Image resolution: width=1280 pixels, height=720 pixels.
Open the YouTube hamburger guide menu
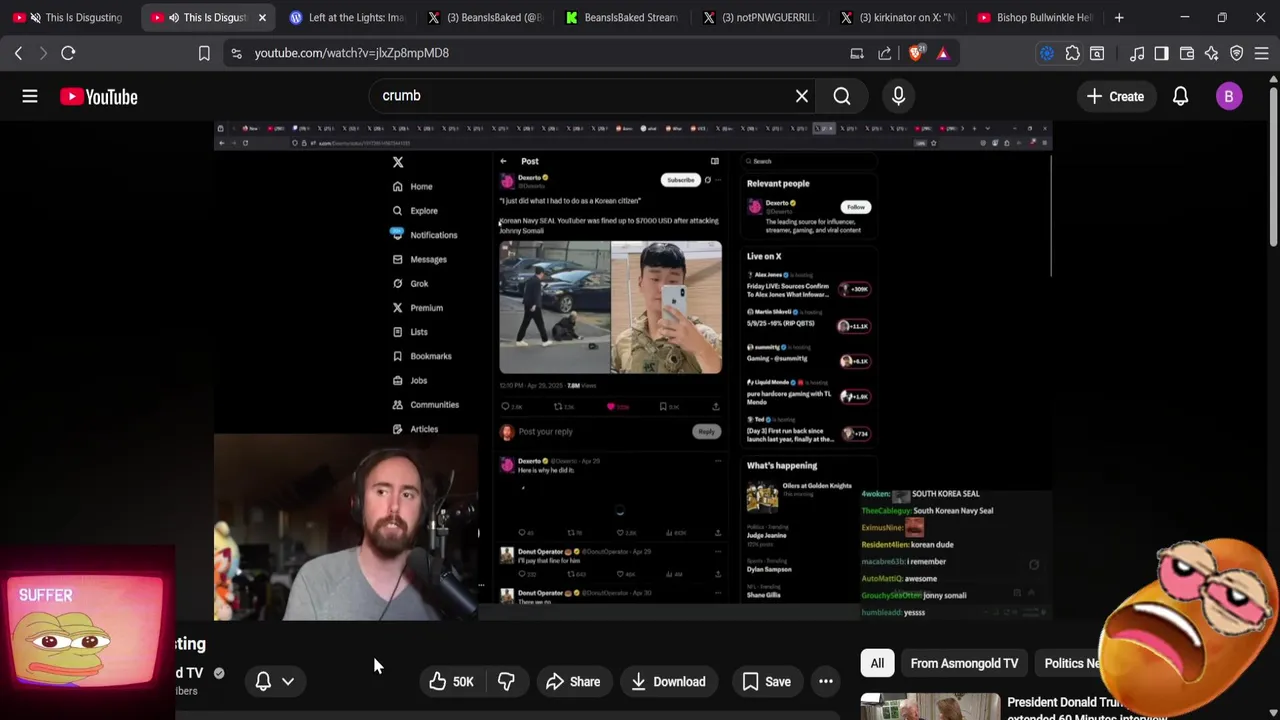(30, 96)
